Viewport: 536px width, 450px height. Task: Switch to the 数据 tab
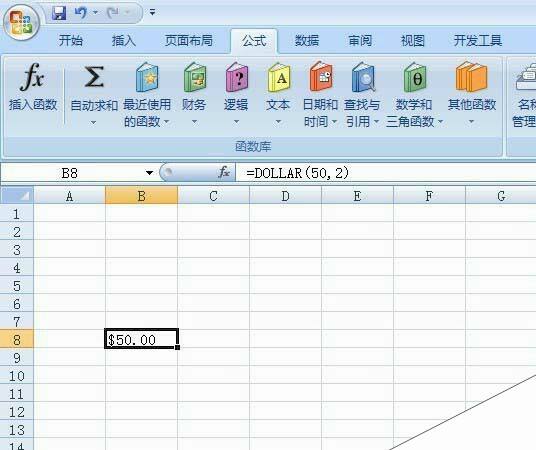point(307,41)
